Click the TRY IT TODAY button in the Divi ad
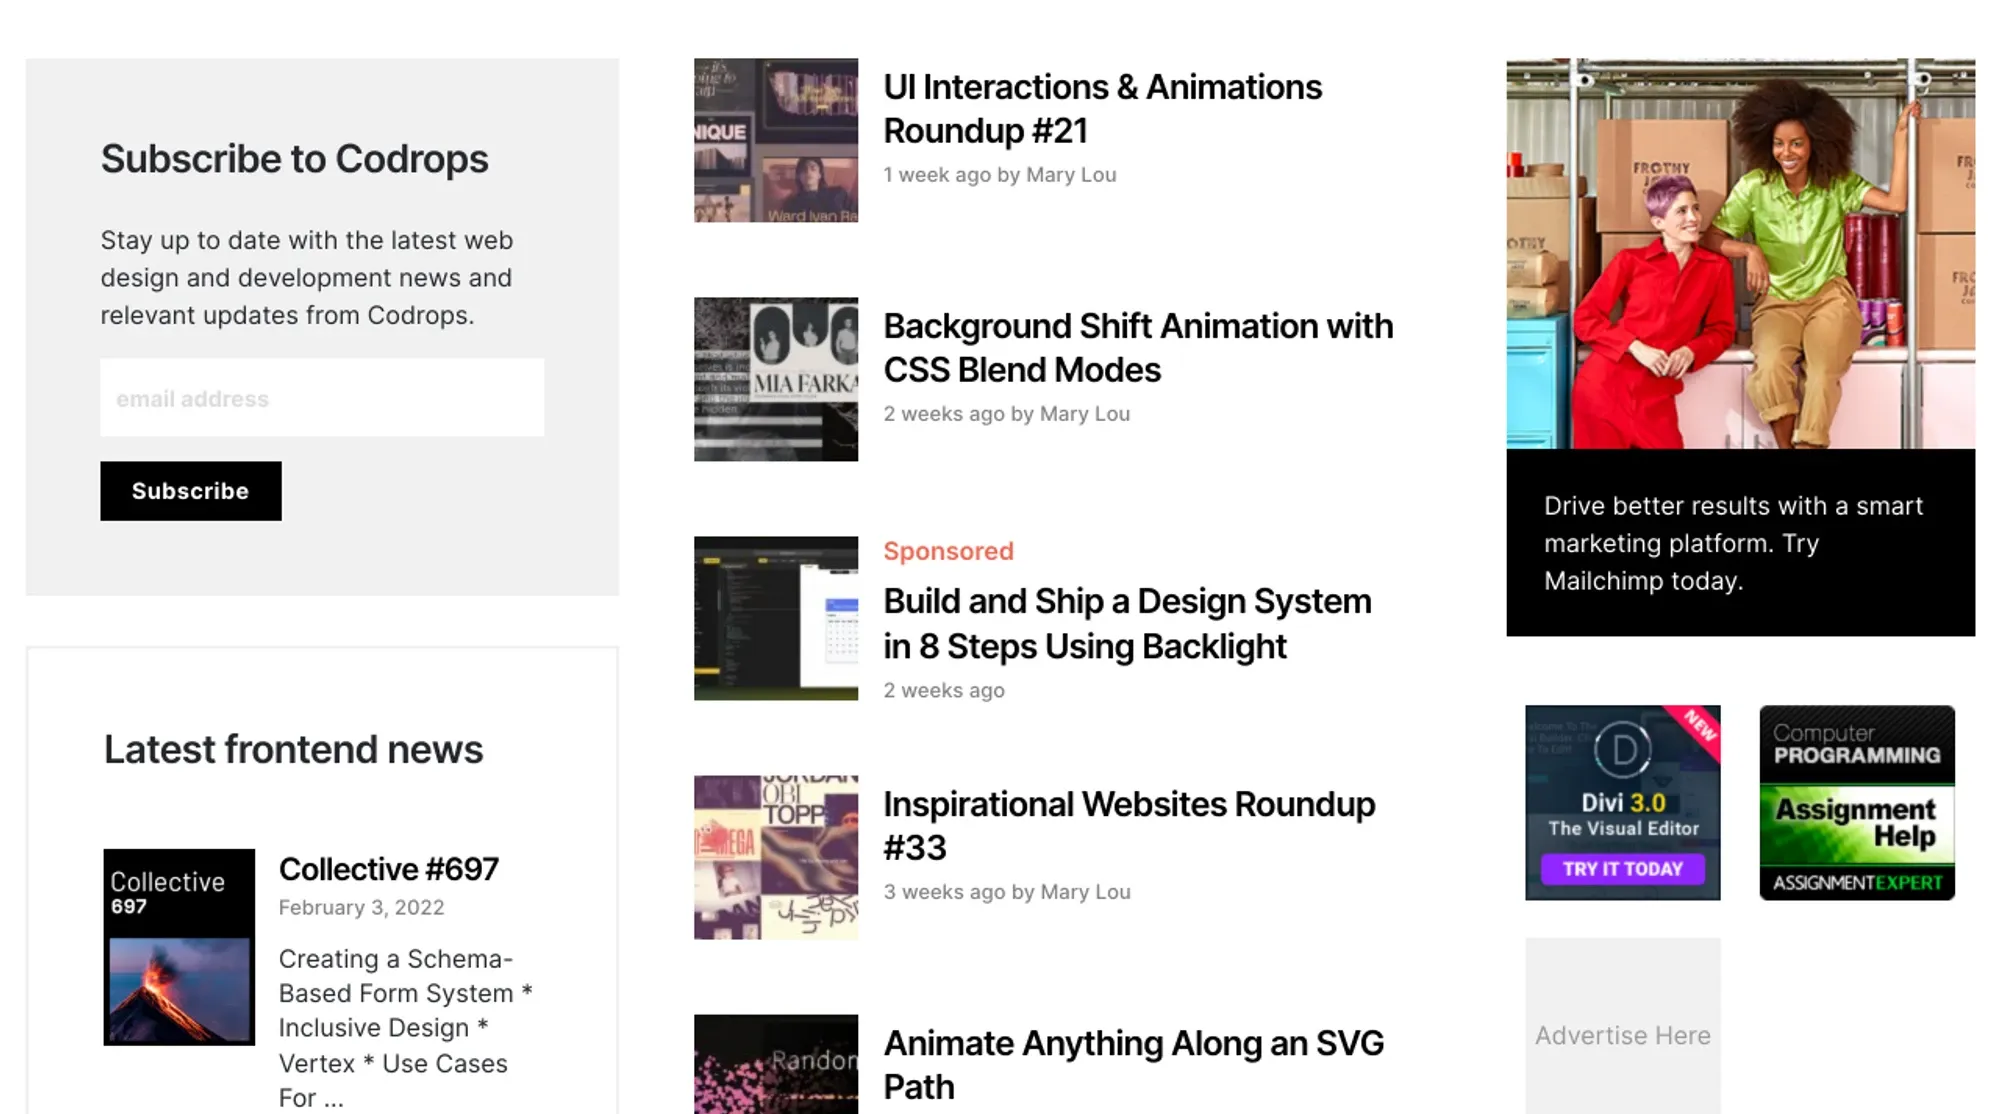The image size is (2000, 1114). tap(1623, 869)
